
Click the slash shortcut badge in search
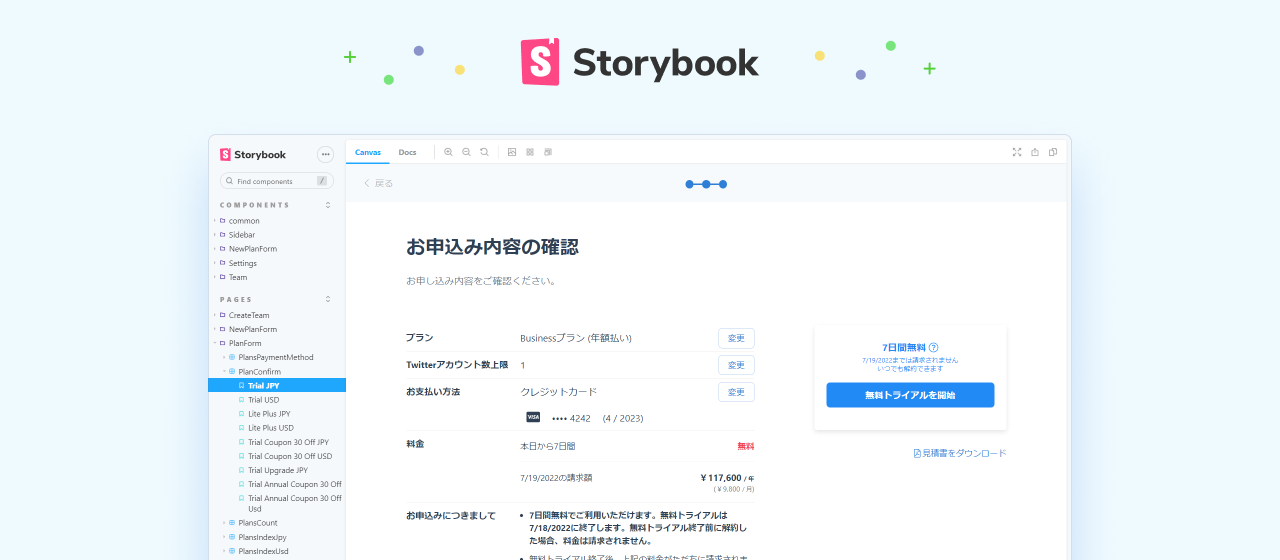[x=322, y=181]
